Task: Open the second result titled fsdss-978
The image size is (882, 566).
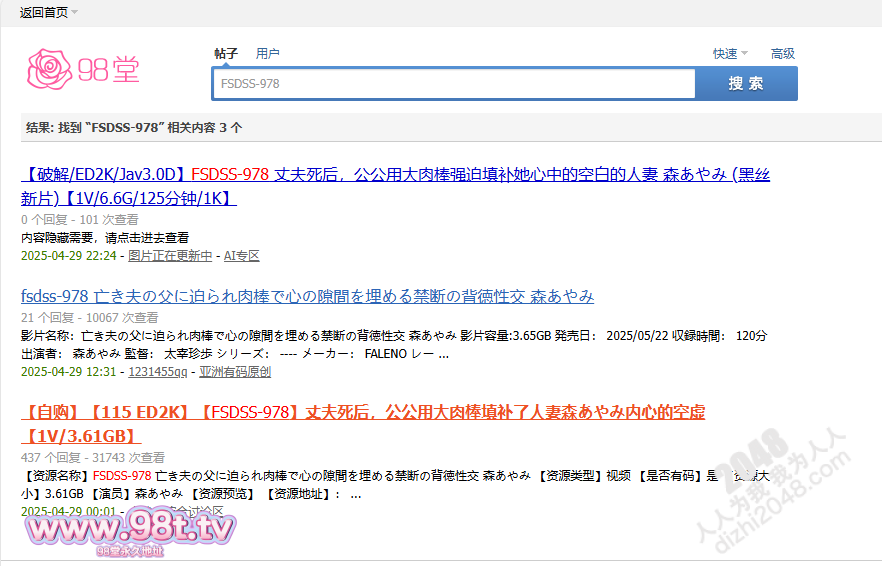Action: pyautogui.click(x=307, y=296)
